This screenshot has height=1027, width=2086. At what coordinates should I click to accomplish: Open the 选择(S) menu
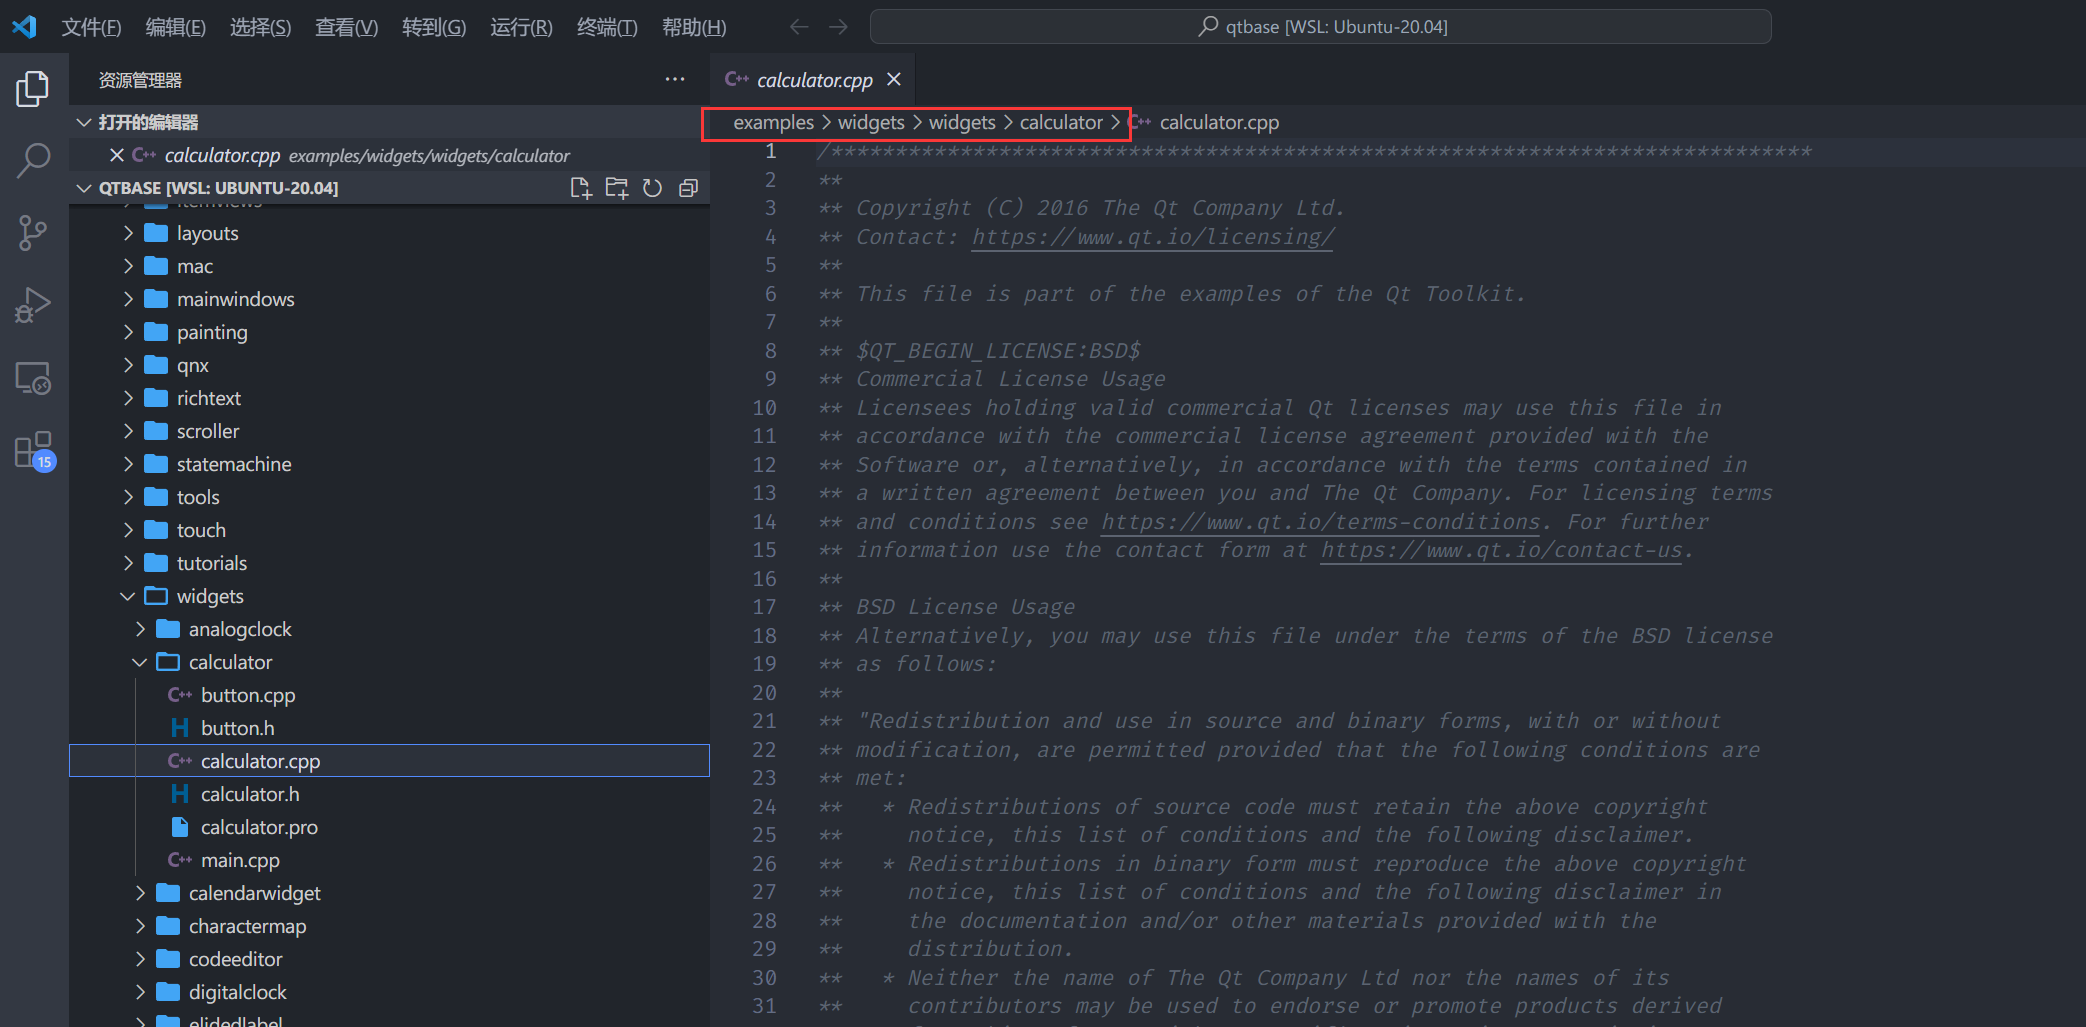pos(260,27)
